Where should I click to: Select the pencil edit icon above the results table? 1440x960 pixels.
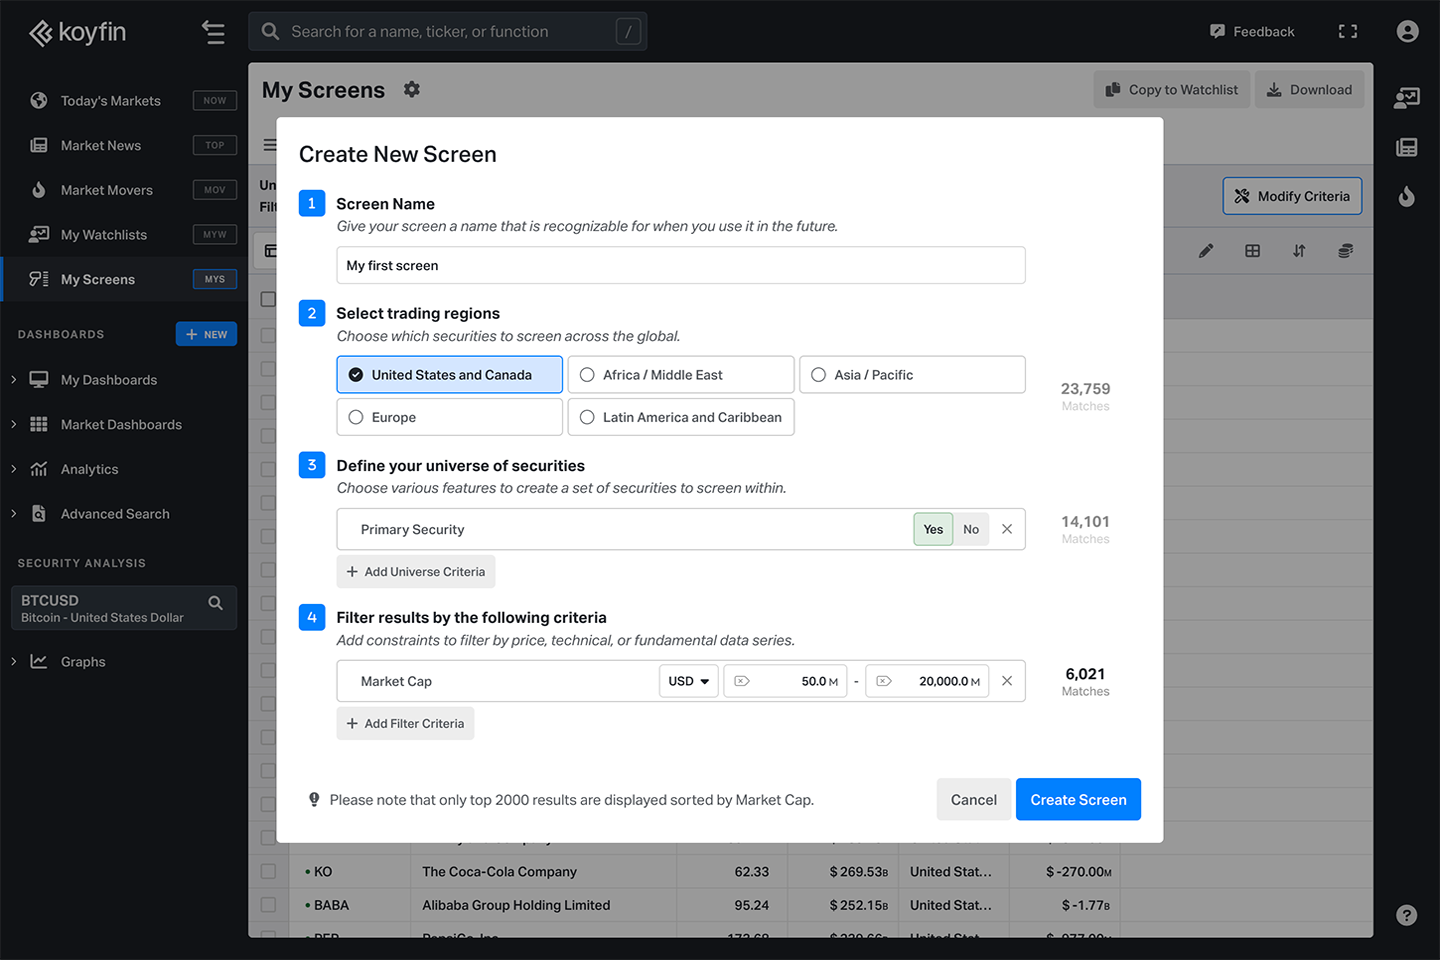(1206, 251)
